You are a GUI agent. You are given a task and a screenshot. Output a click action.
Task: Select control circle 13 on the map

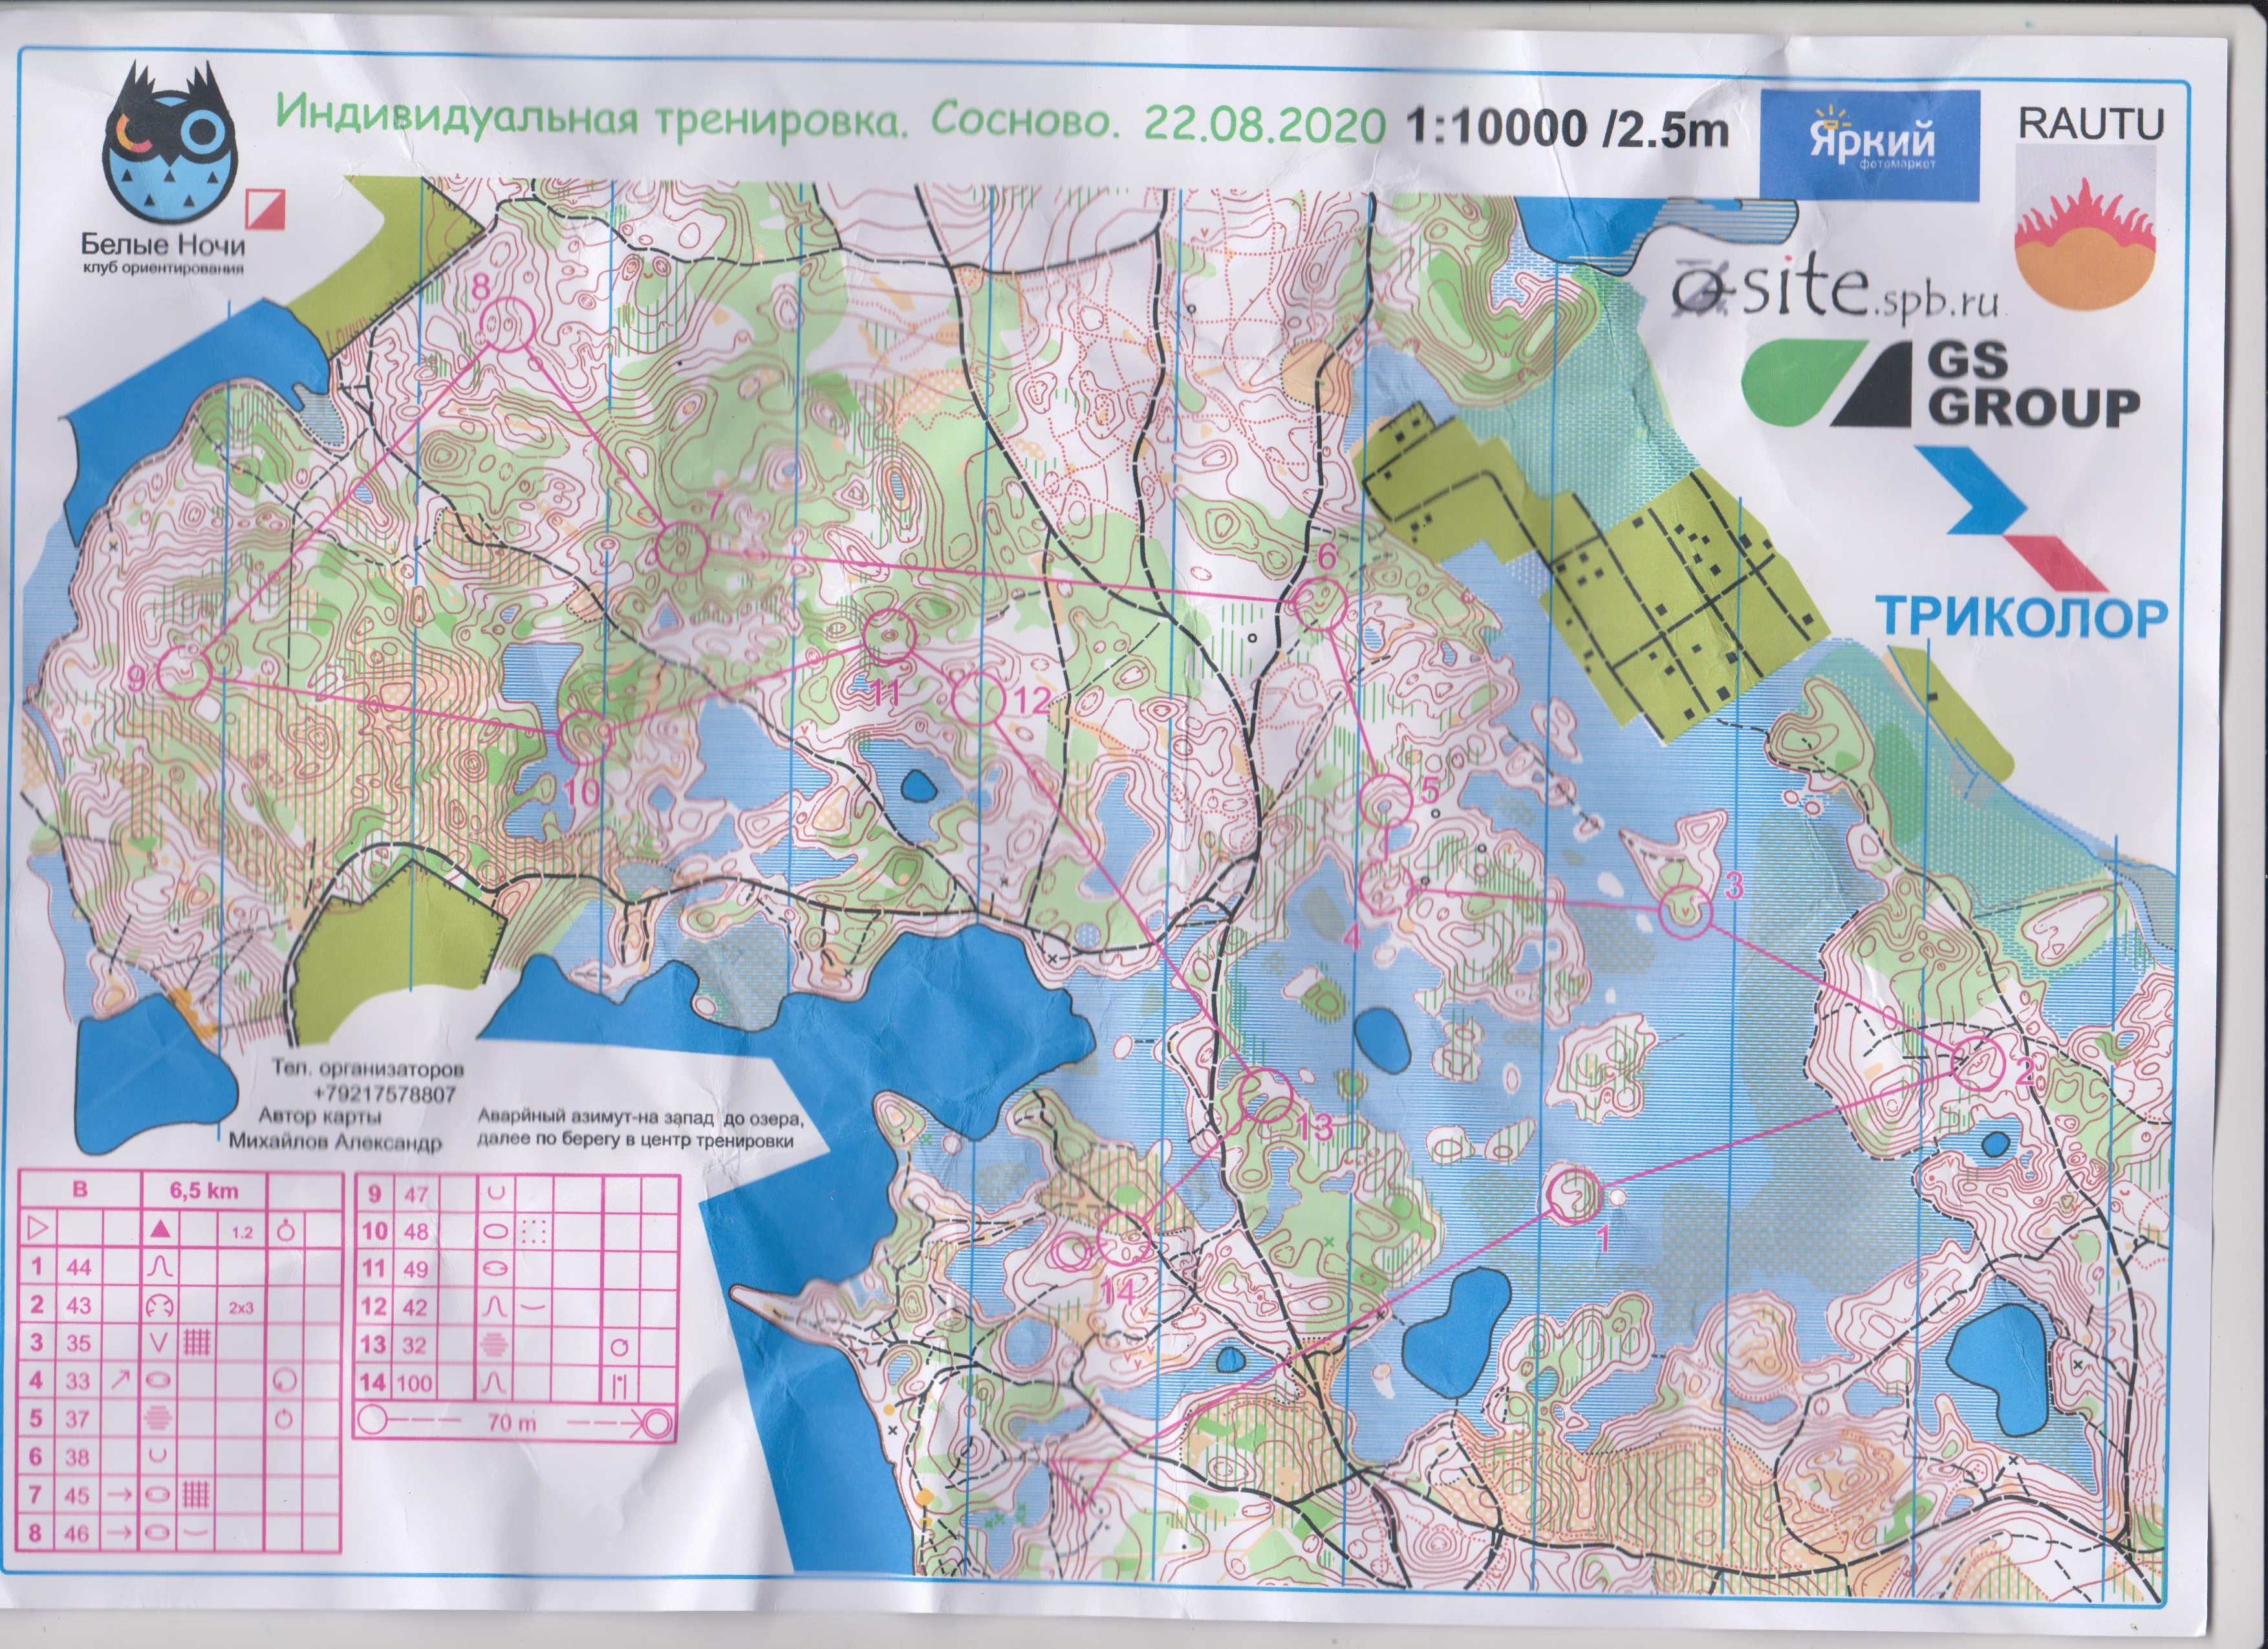coord(1265,1095)
